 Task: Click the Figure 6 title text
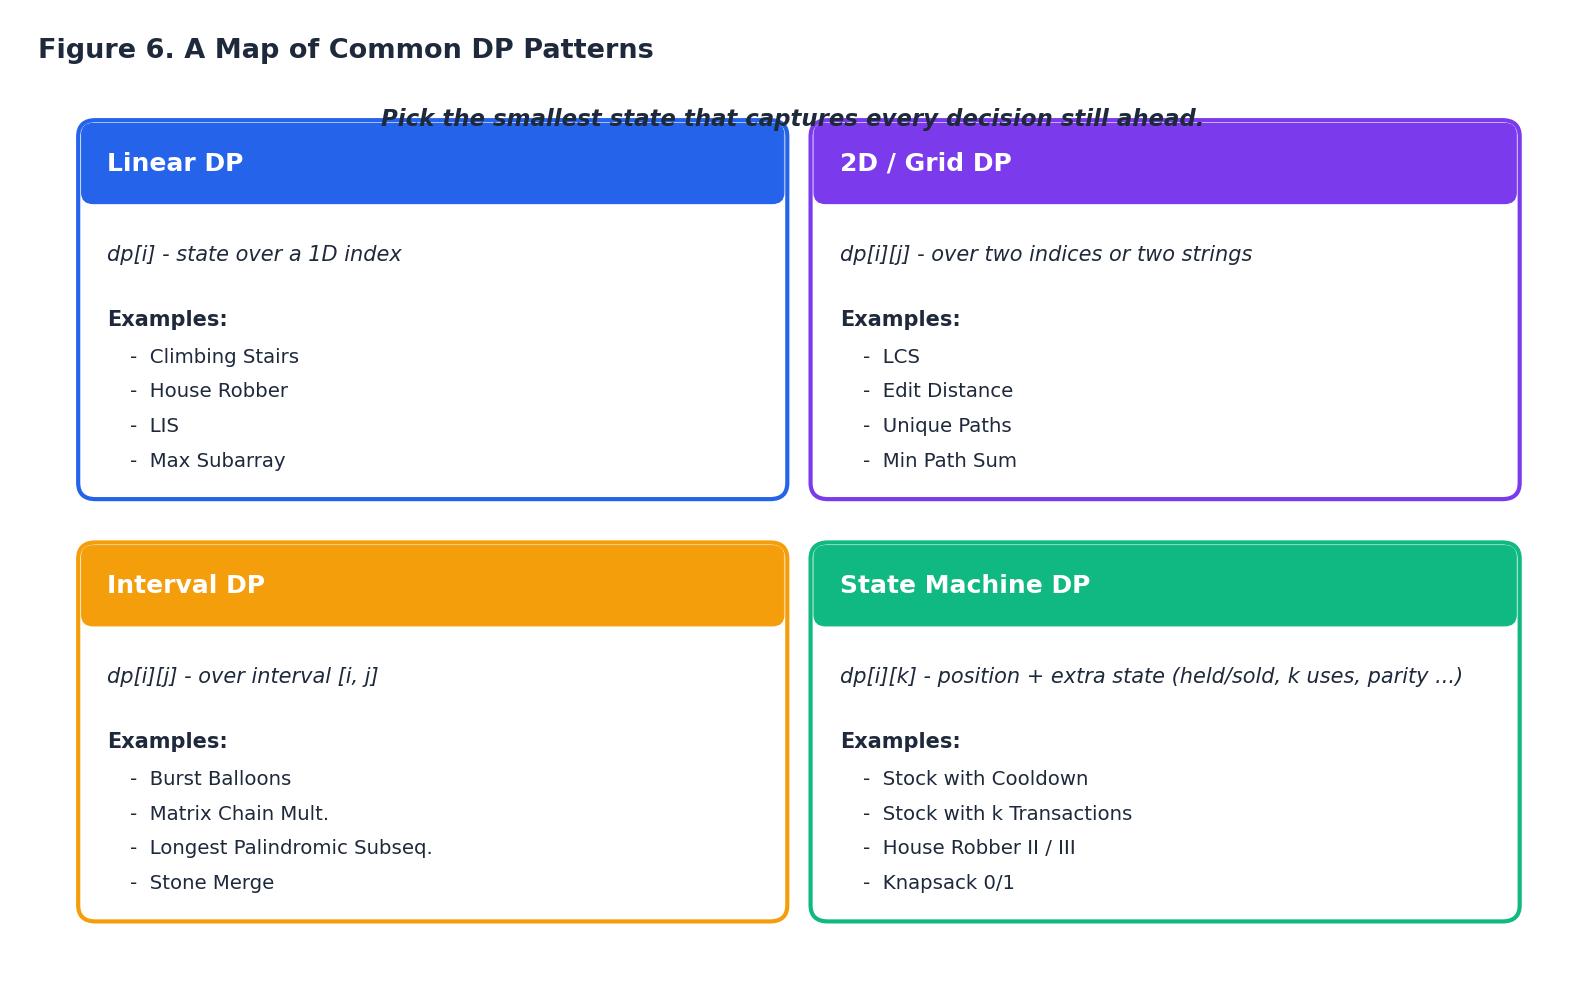pos(346,50)
